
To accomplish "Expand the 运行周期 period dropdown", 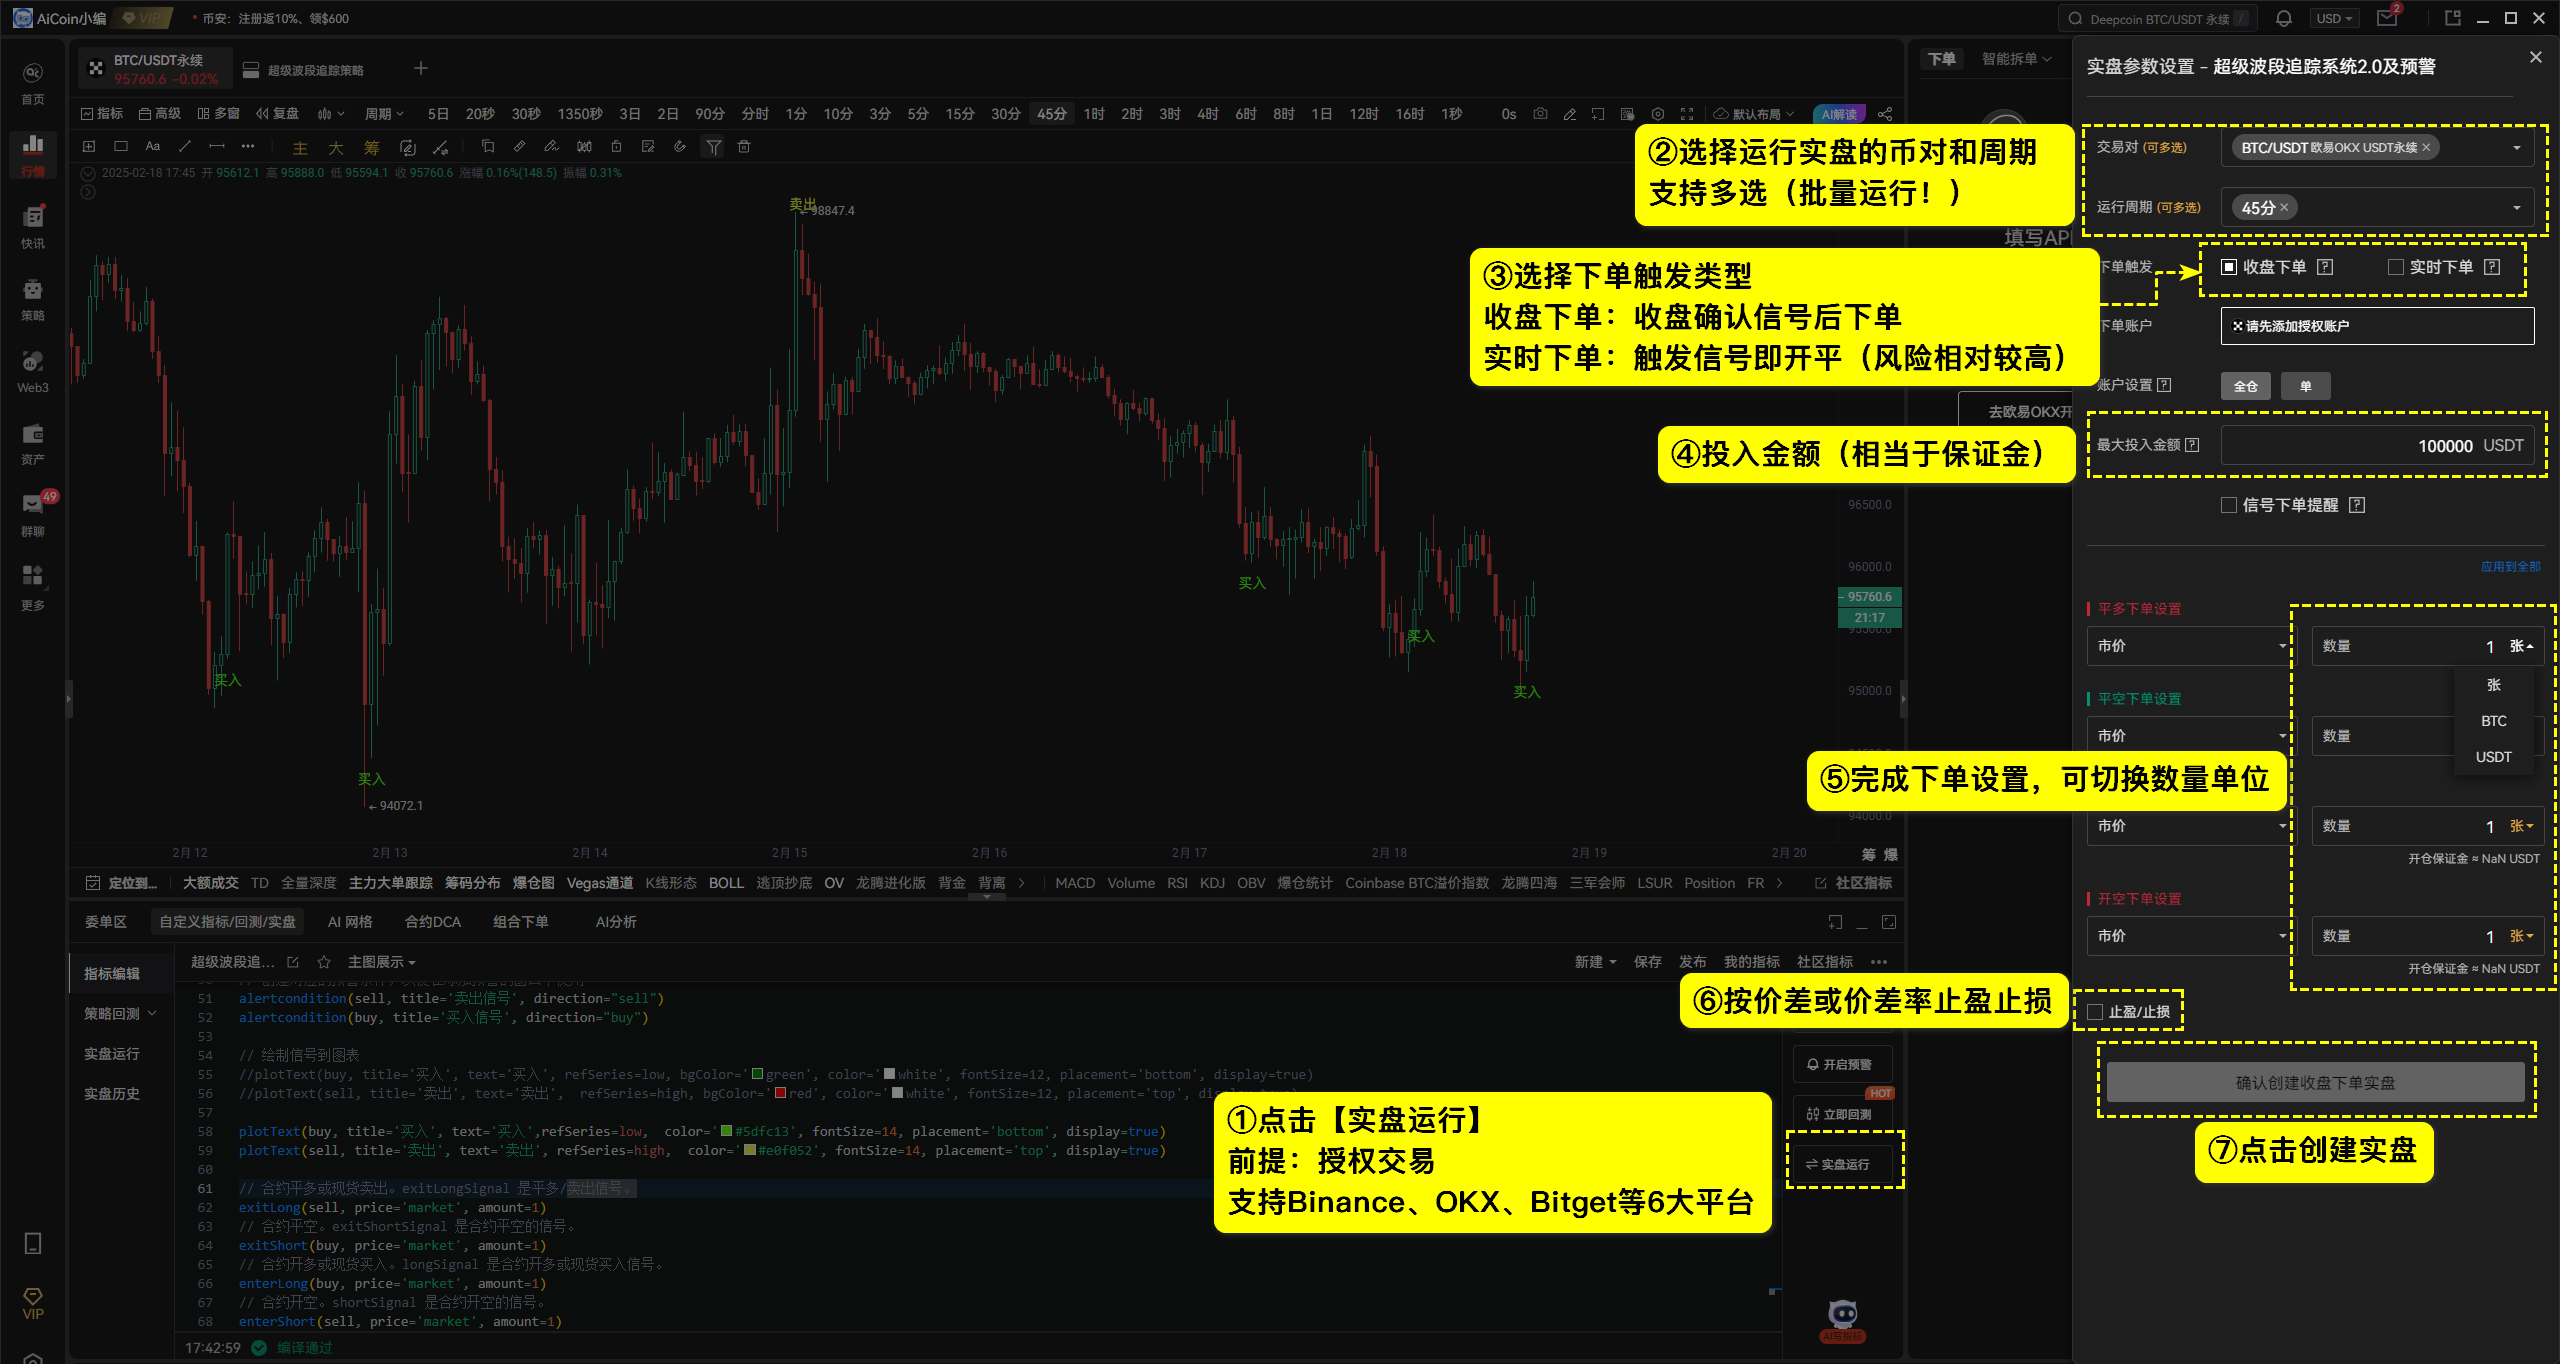I will point(2517,208).
